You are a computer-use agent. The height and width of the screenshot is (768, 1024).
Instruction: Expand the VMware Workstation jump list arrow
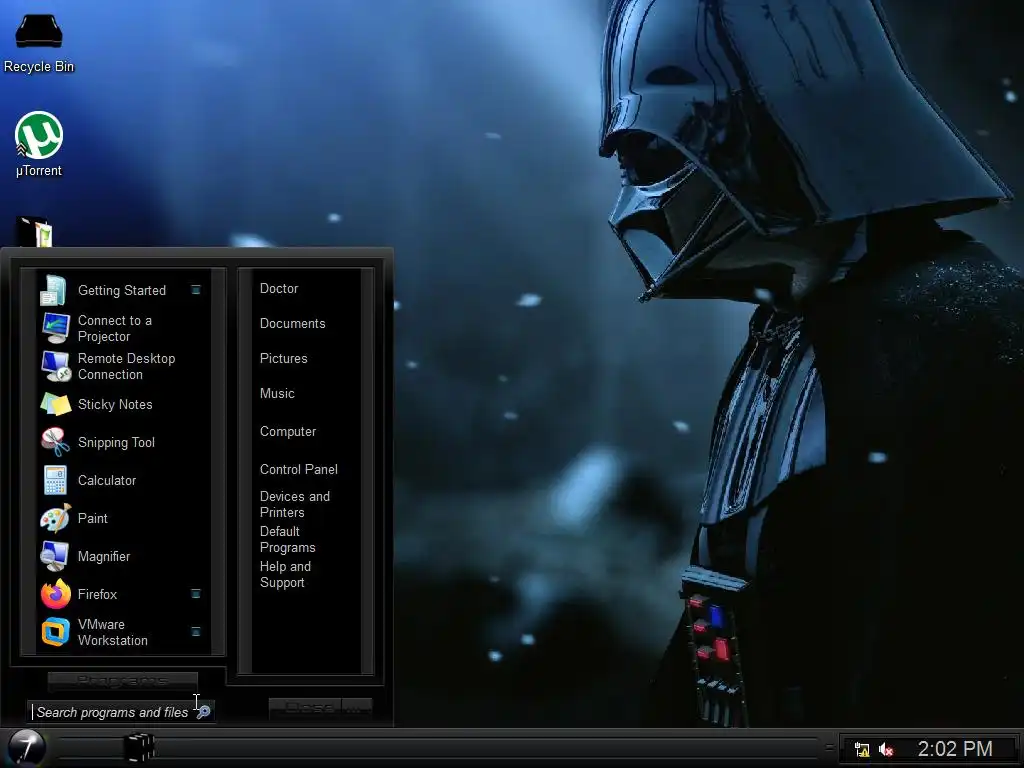coord(195,631)
